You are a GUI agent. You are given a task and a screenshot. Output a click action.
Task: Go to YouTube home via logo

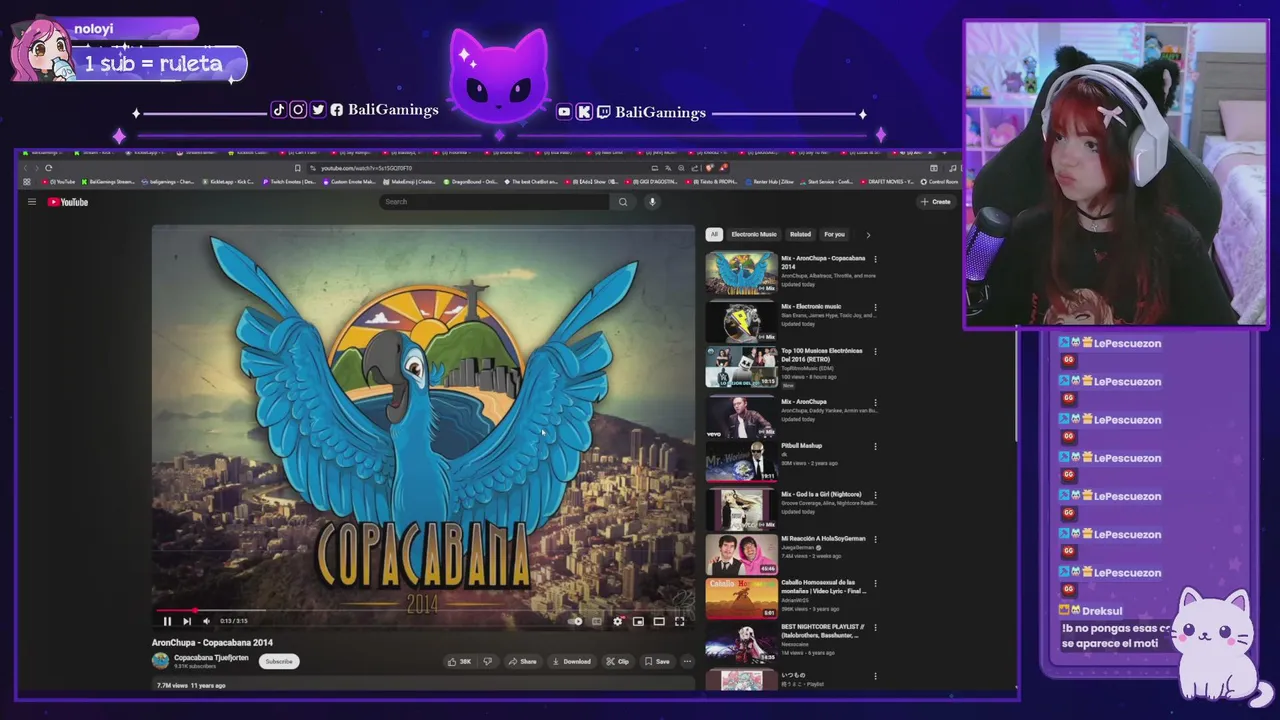(x=68, y=202)
